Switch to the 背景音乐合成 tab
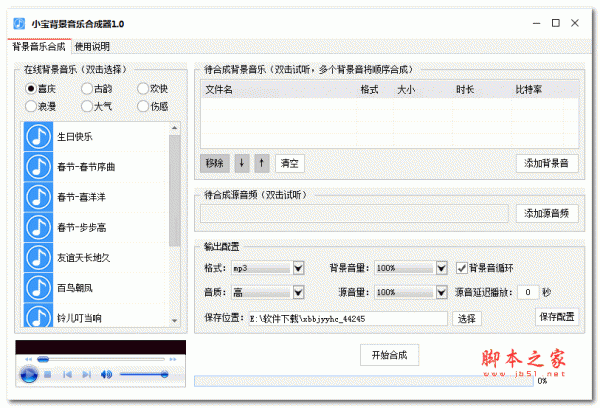This screenshot has height=408, width=600. click(x=39, y=47)
